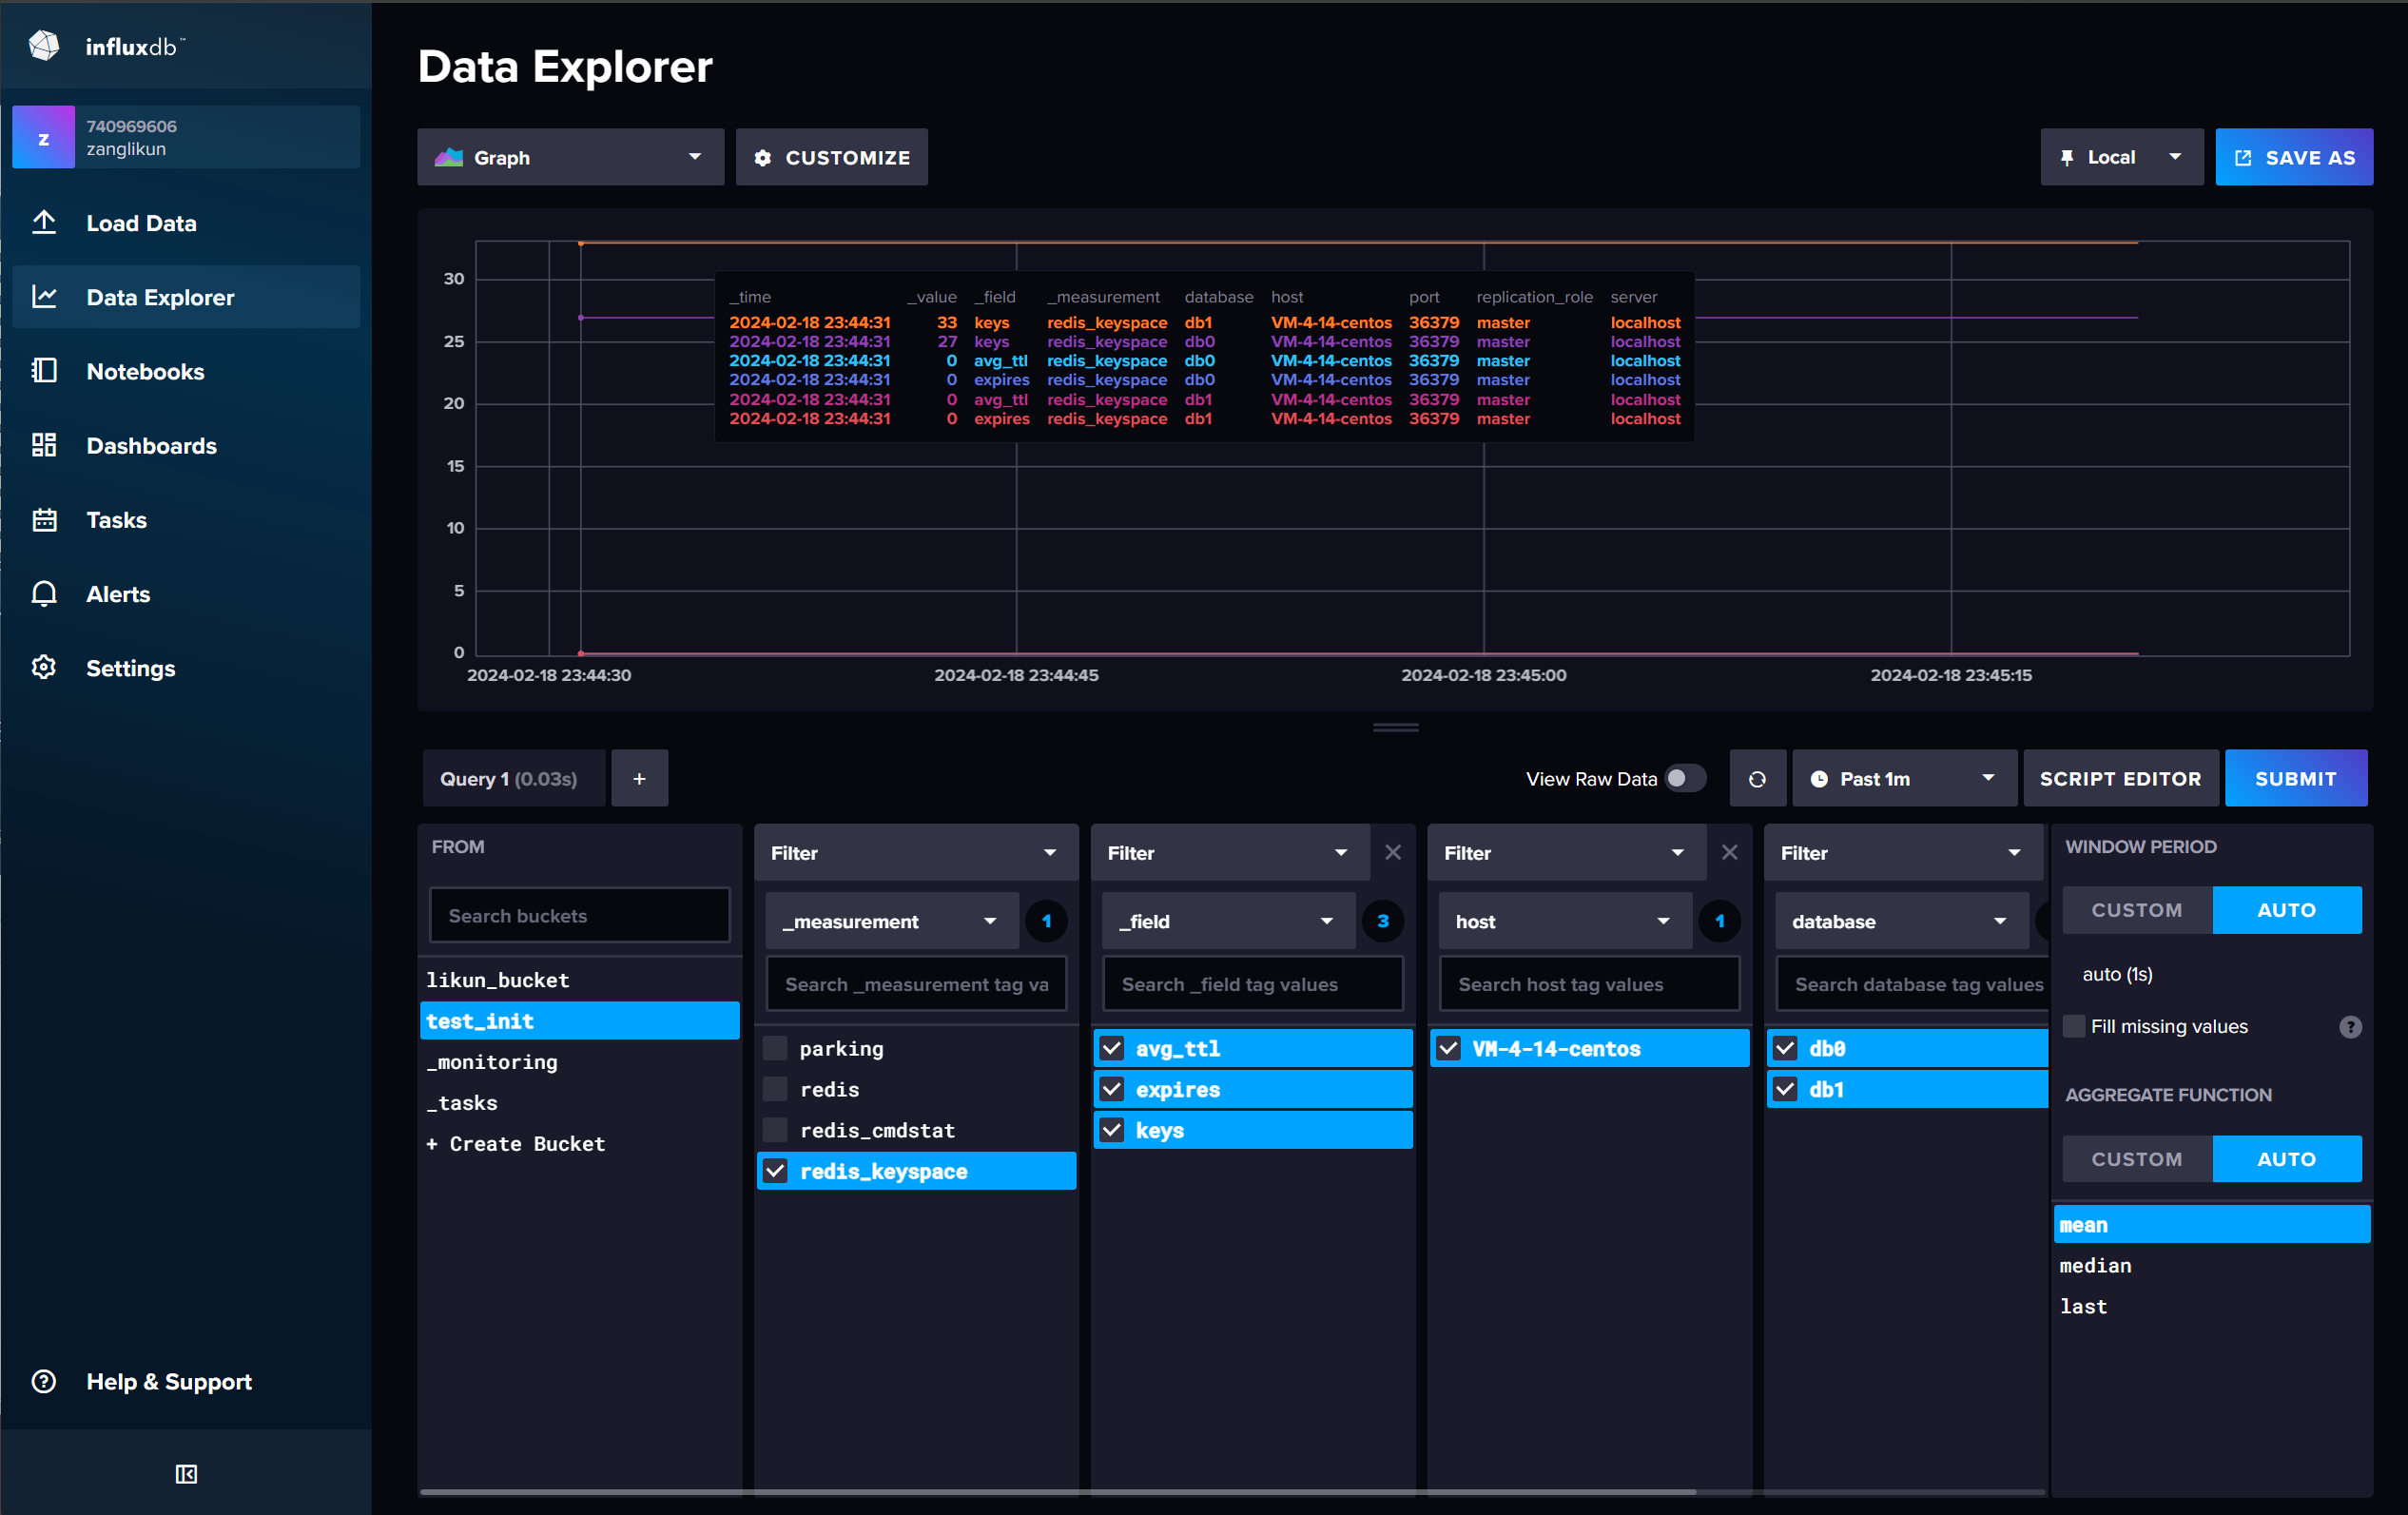Toggle the View Raw Data switch
Image resolution: width=2408 pixels, height=1515 pixels.
1684,778
